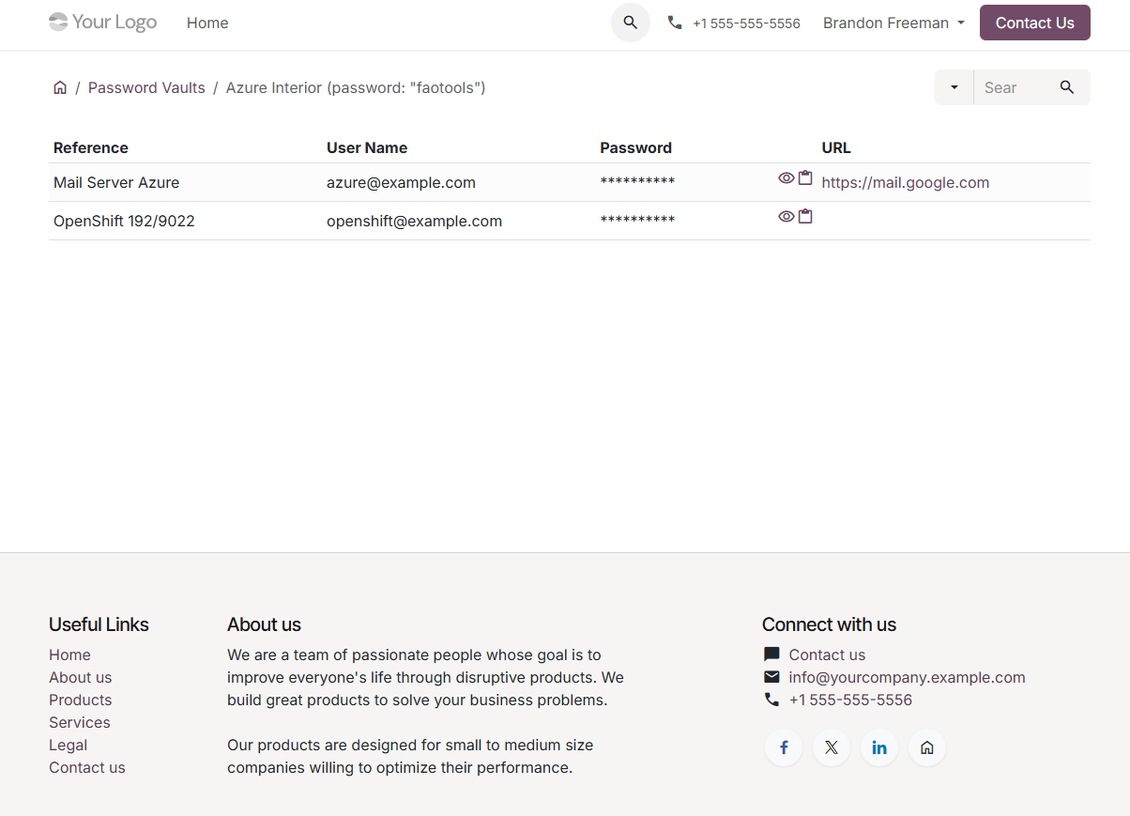The height and width of the screenshot is (816, 1130).
Task: Click Contact us under Connect with us
Action: tap(827, 655)
